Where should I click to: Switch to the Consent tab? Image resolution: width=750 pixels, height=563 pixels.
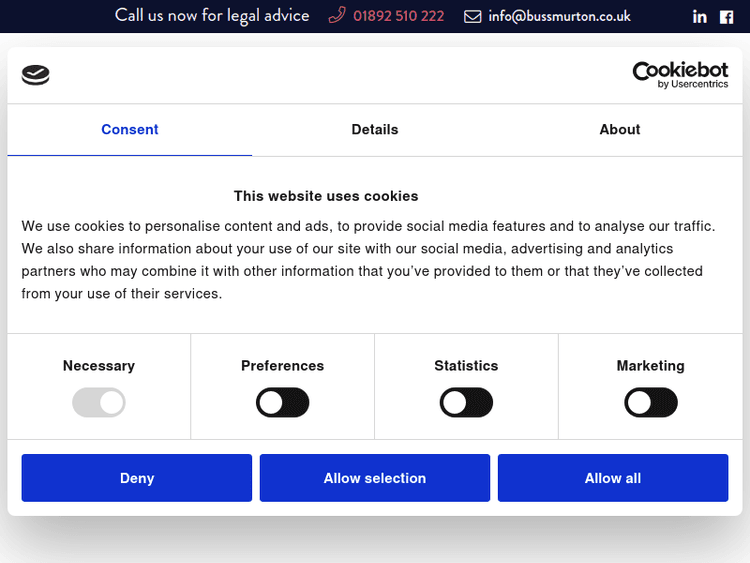pos(130,130)
